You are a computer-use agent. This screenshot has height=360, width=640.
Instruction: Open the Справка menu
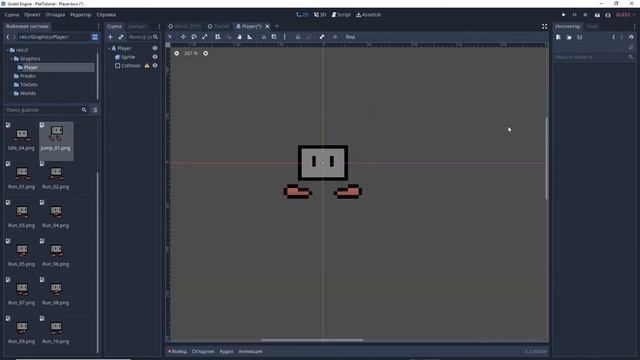(x=106, y=15)
